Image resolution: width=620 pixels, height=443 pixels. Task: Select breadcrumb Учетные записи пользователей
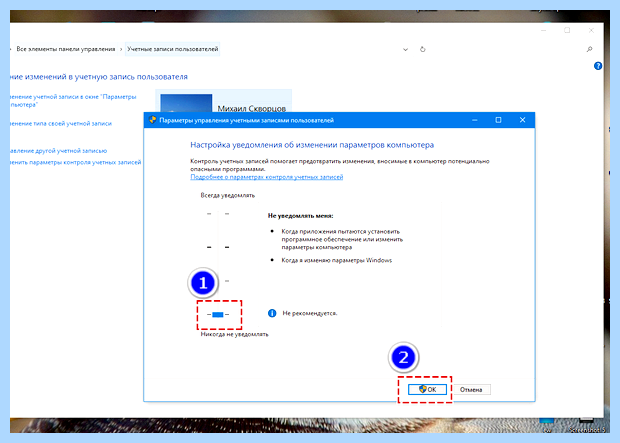tap(172, 49)
